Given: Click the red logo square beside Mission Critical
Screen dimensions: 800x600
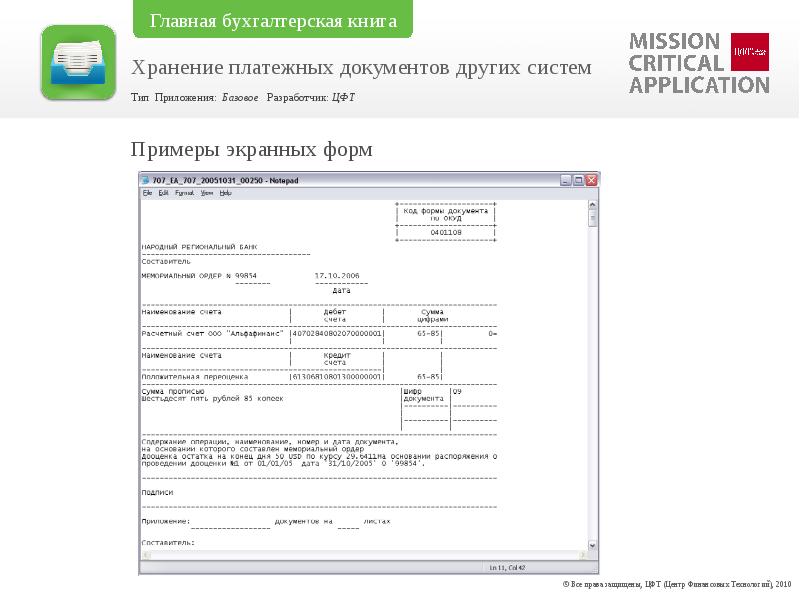Looking at the screenshot, I should point(750,50).
